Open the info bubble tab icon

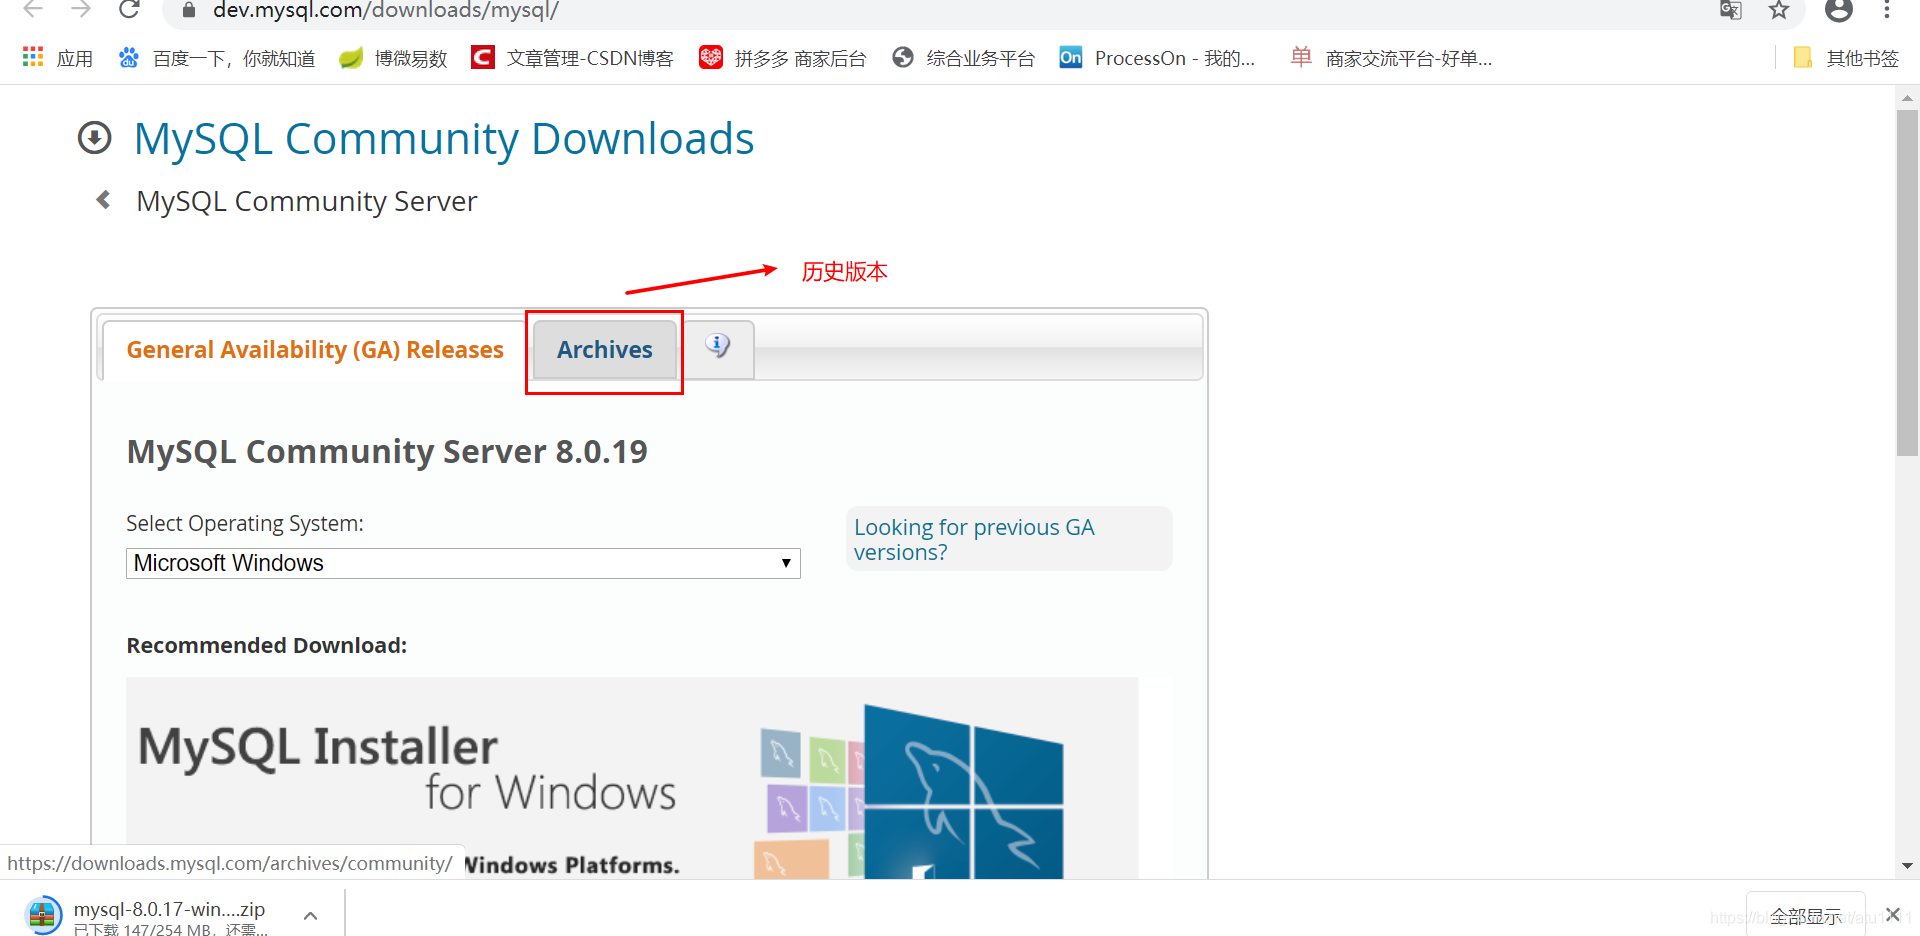tap(718, 346)
